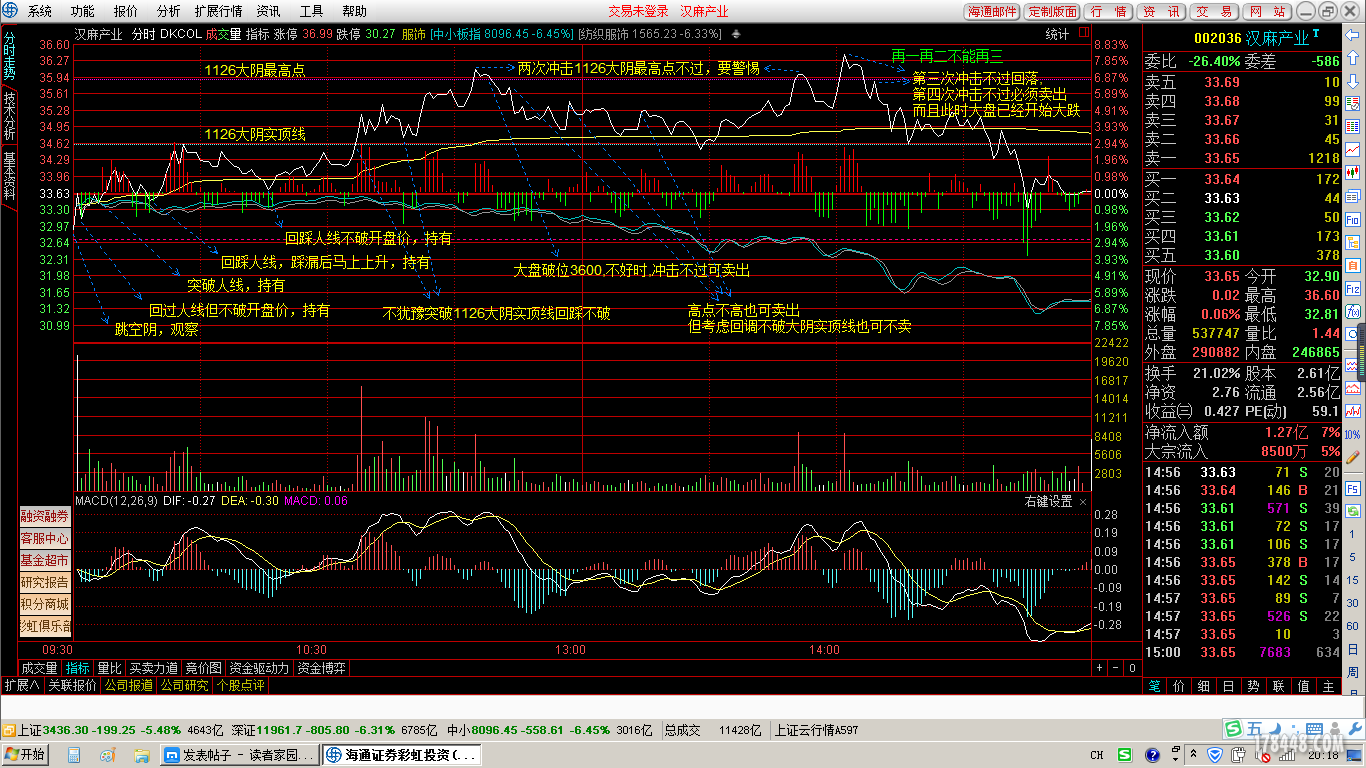Switch to the 成交量 indicator tab
This screenshot has height=768, width=1366.
[39, 668]
